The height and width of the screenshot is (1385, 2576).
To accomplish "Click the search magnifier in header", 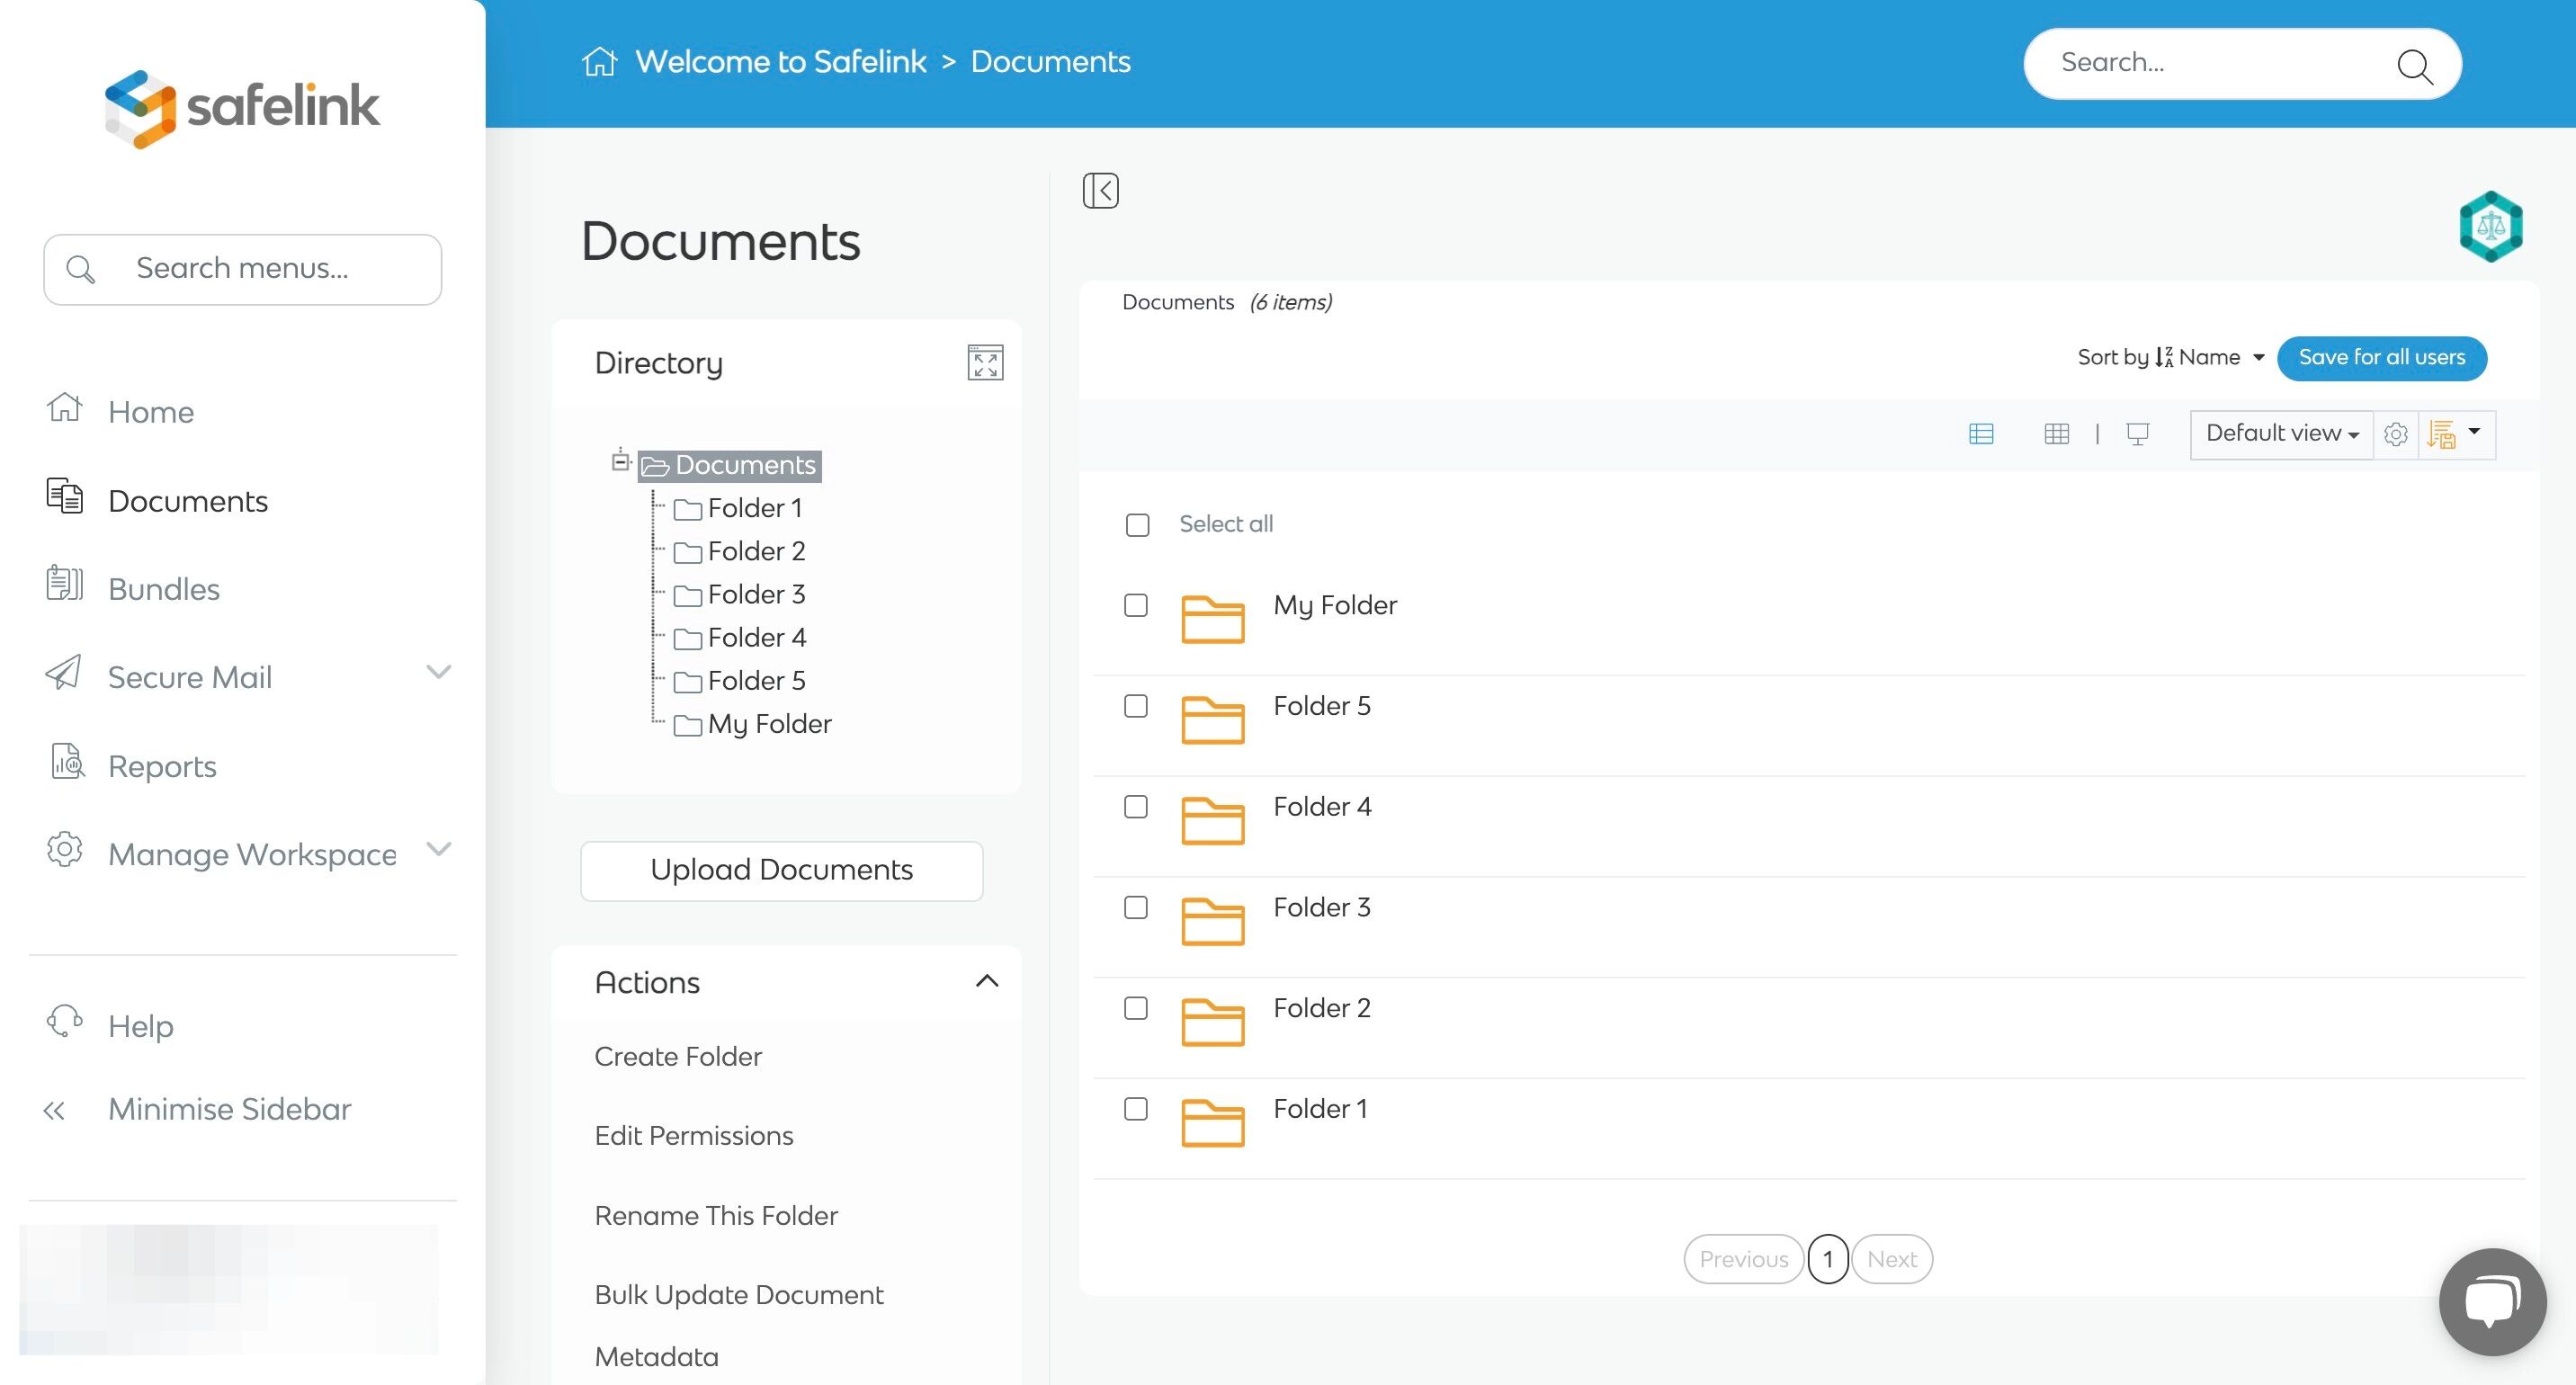I will (x=2414, y=66).
